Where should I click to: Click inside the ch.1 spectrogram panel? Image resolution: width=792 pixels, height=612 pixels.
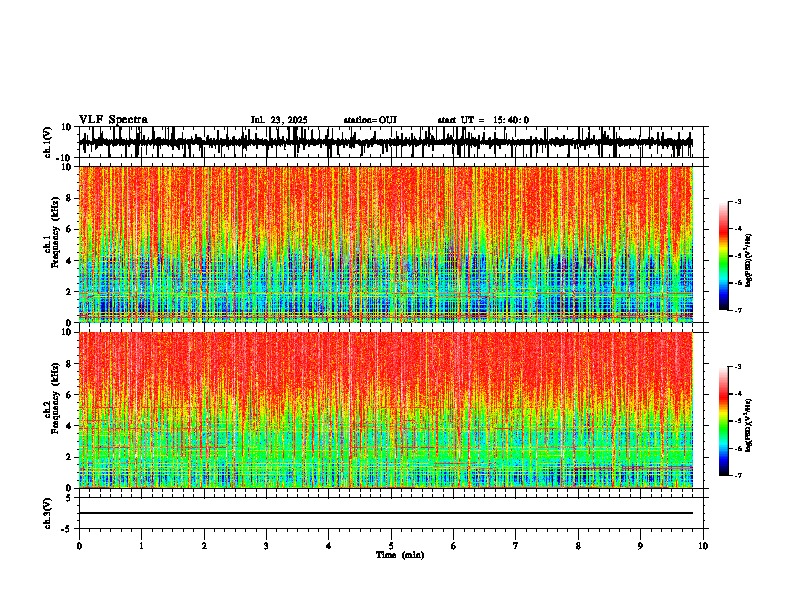tap(386, 244)
